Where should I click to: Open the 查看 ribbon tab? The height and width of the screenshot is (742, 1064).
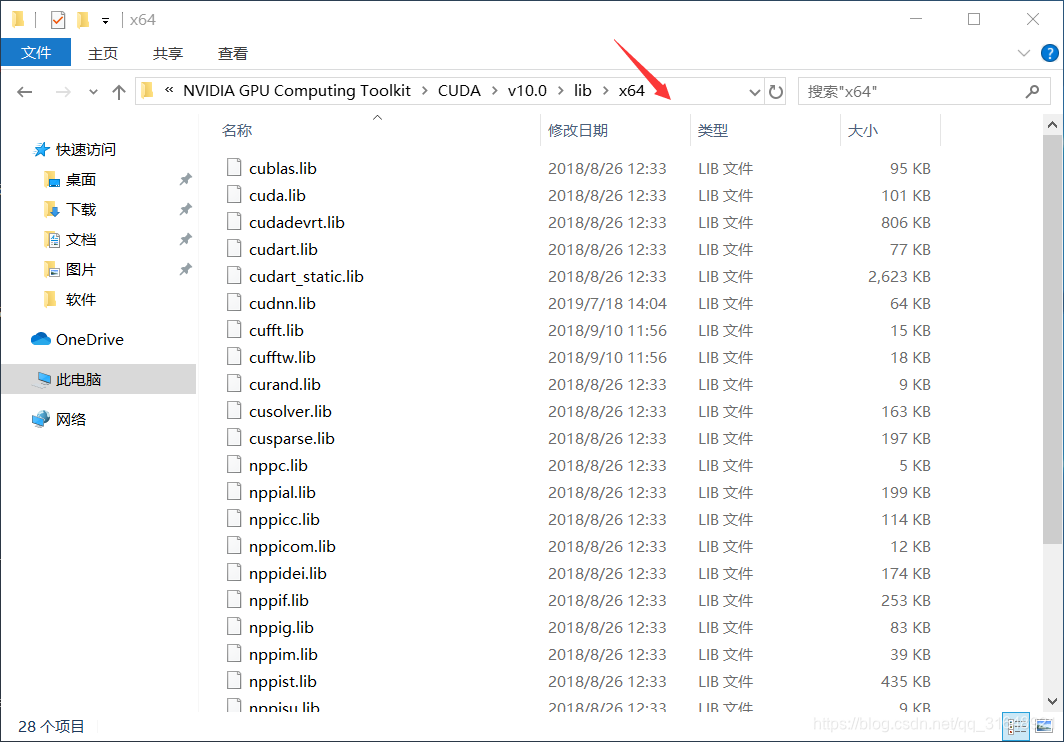[233, 53]
